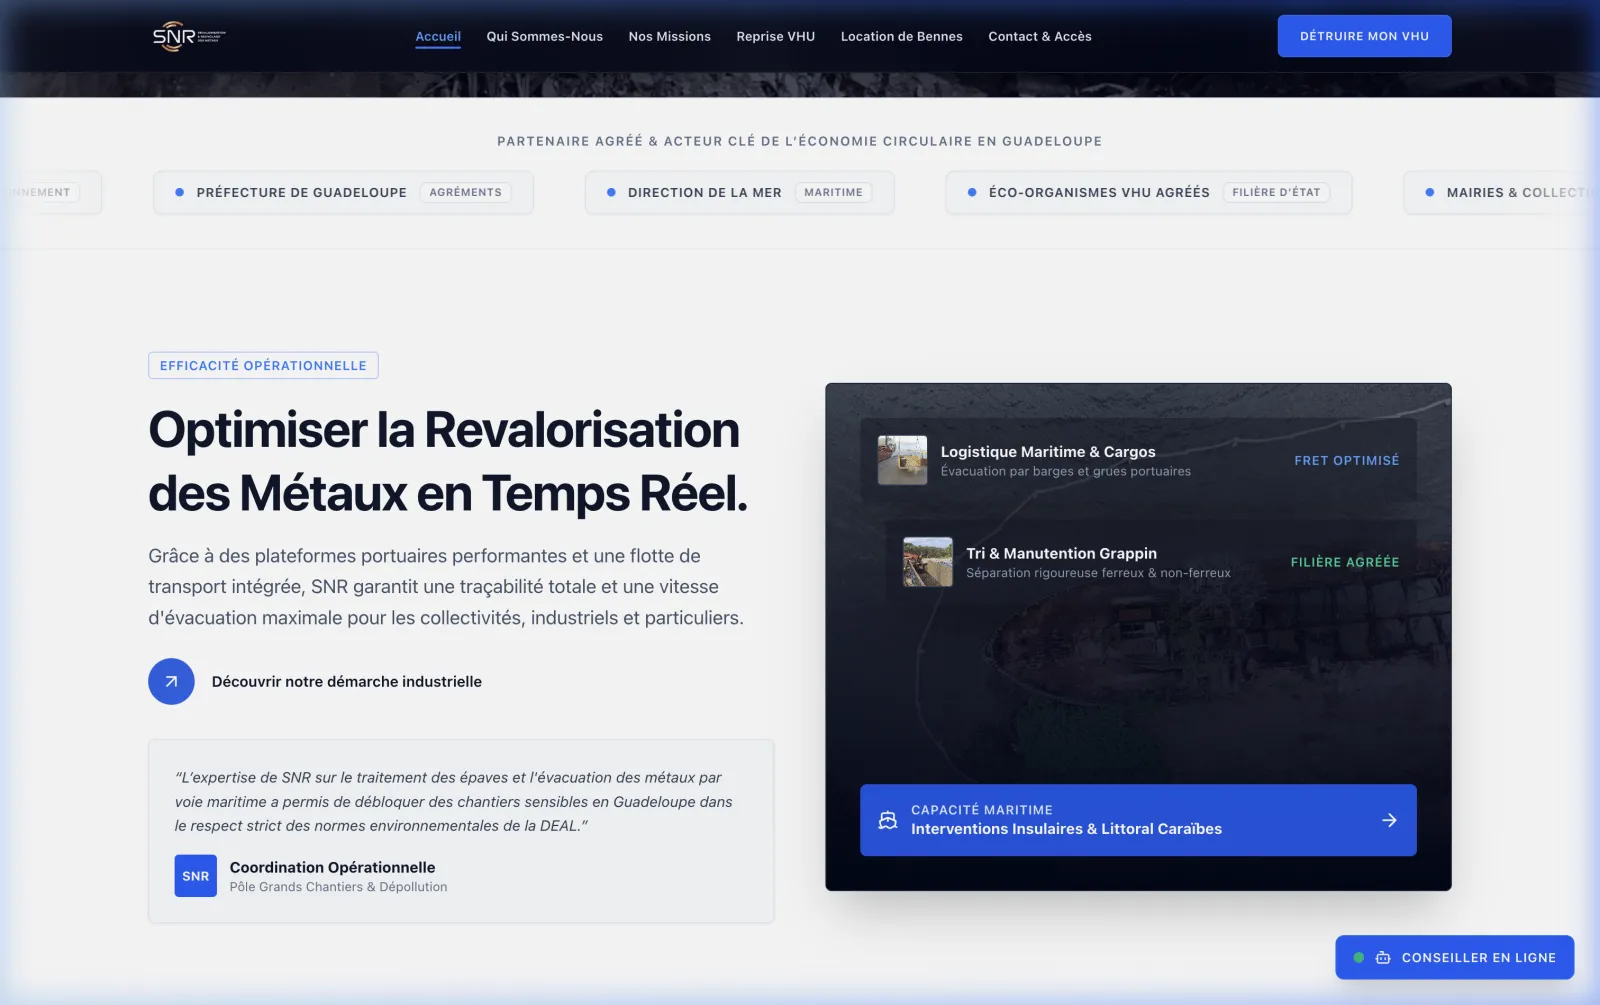Click Pôle Grands Chantiers & Dépollution subtitle

tap(338, 887)
